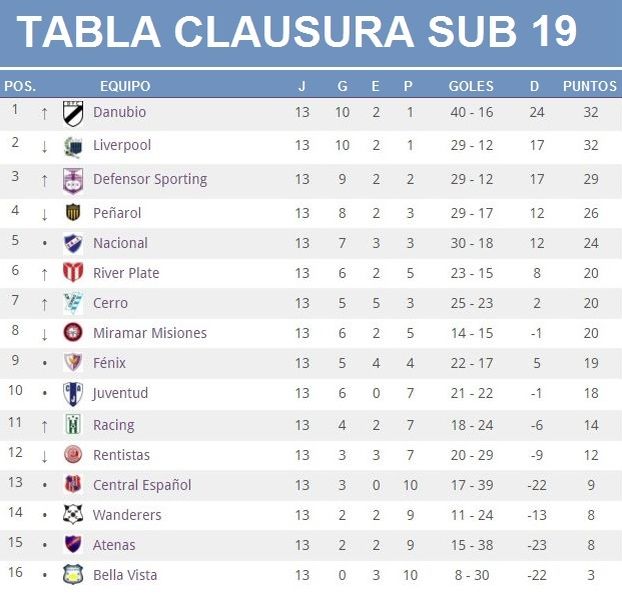Click the Danubio team crest icon
622x599 pixels.
tap(73, 114)
